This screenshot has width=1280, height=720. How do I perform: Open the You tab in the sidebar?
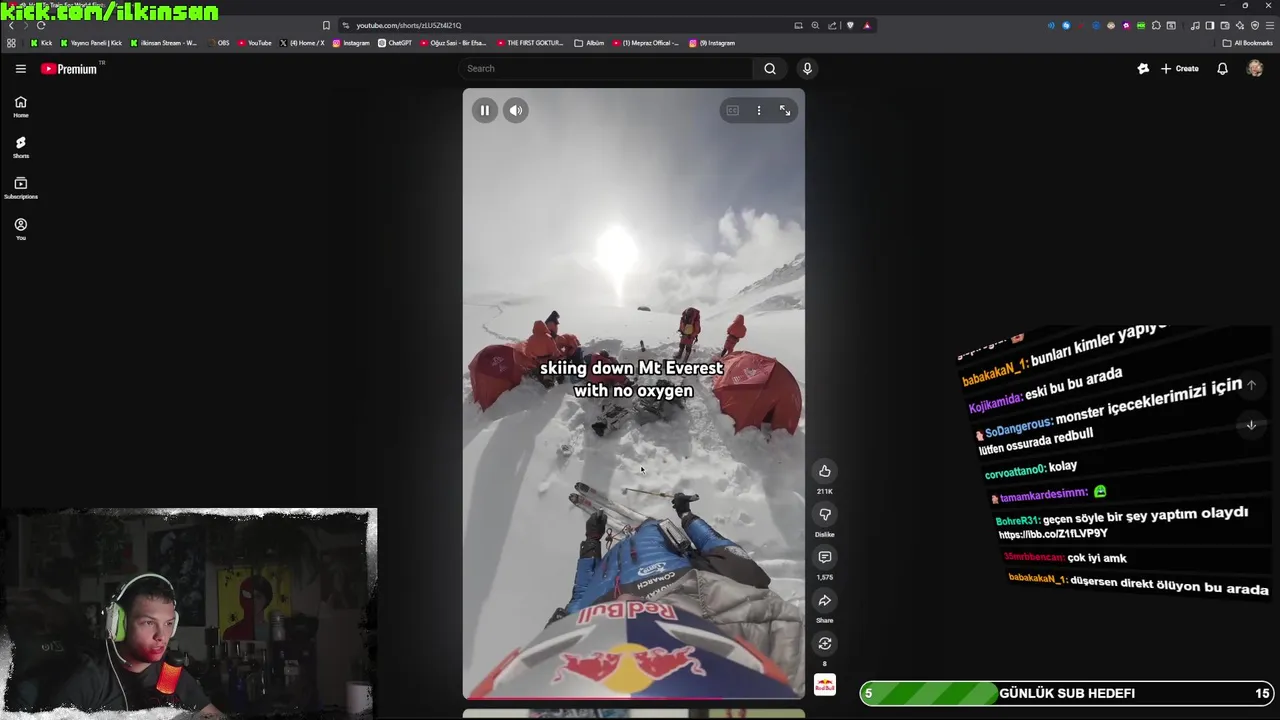click(21, 230)
